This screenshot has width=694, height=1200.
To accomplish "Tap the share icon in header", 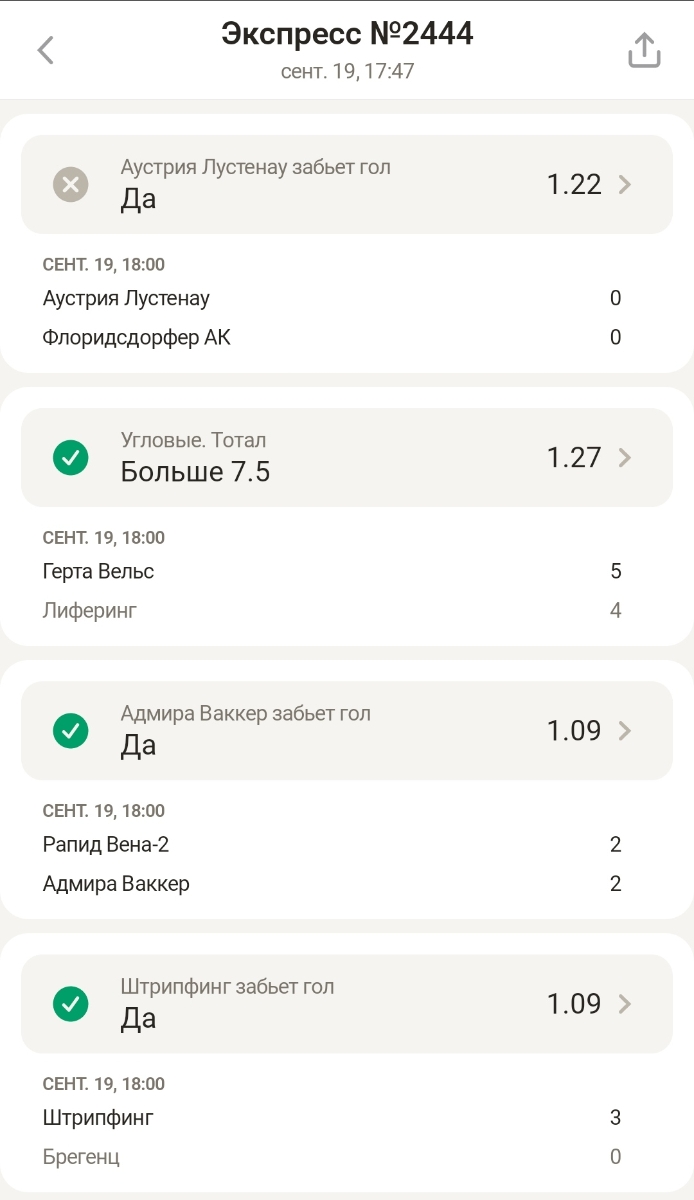I will [x=644, y=50].
